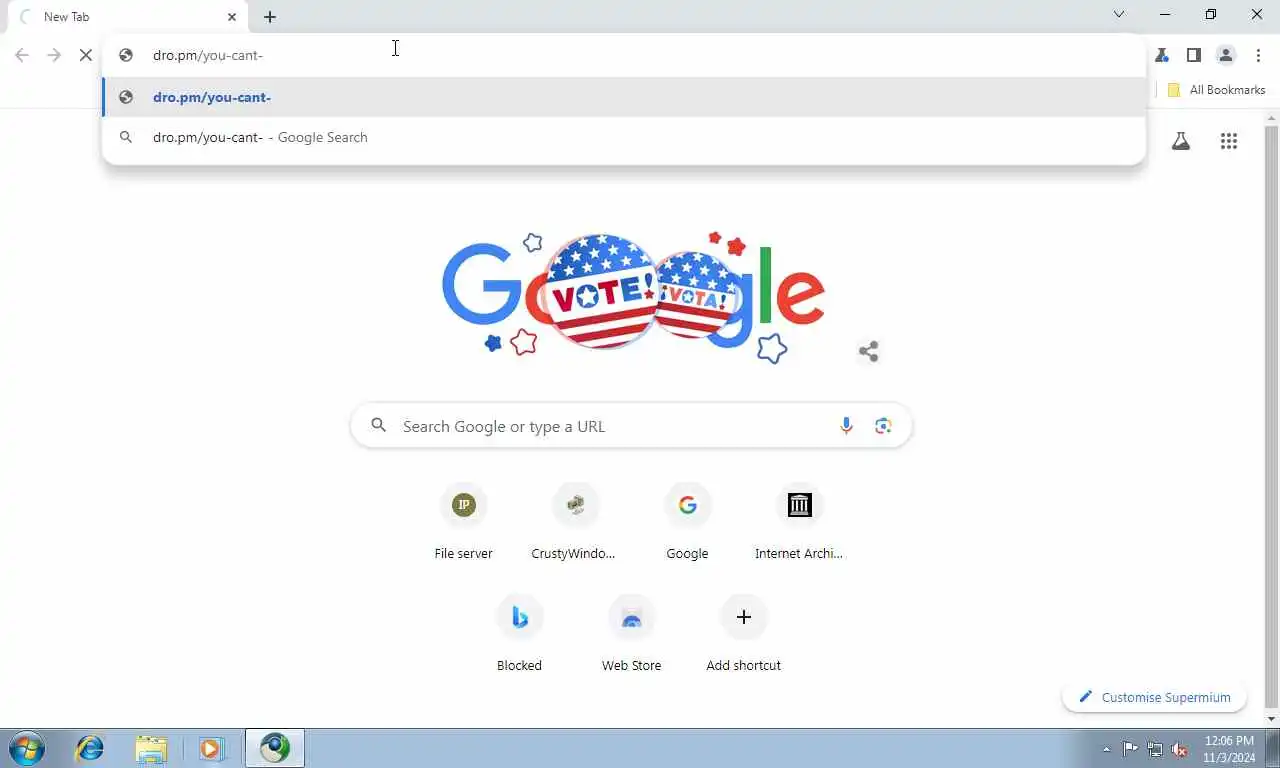Open the tab search chevron
Viewport: 1280px width, 768px height.
1119,15
